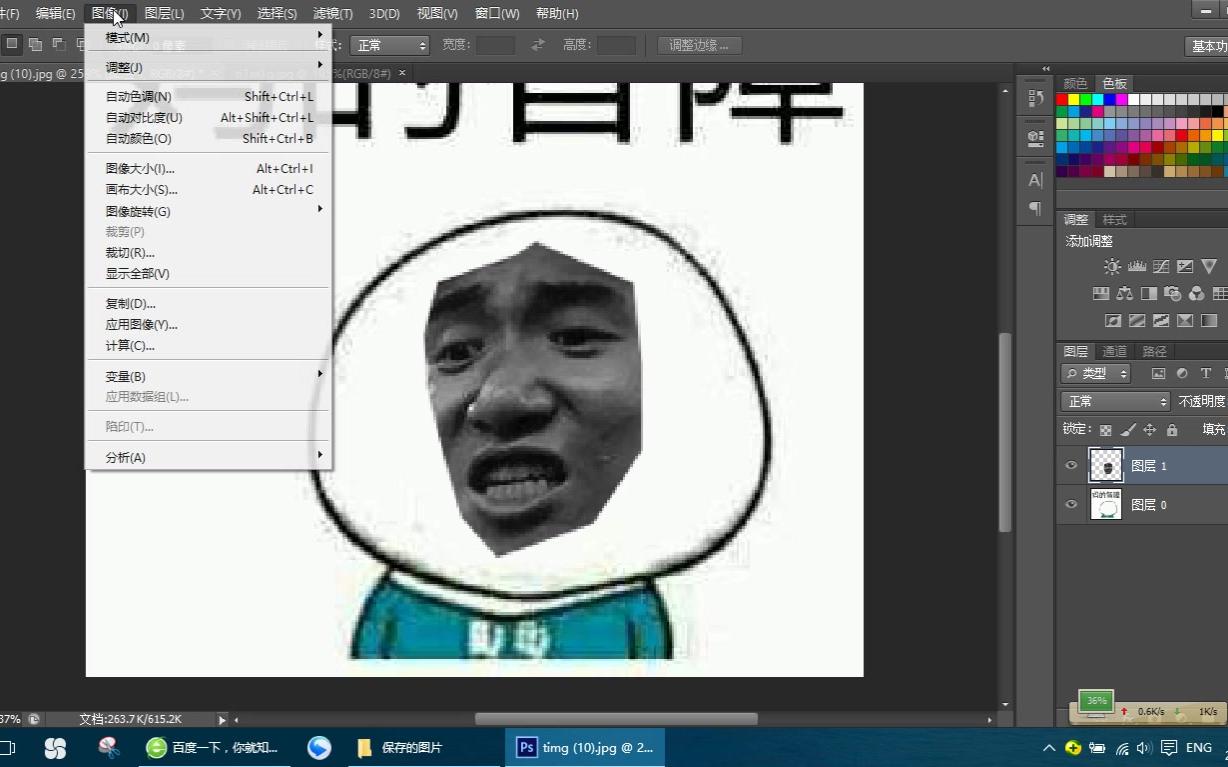Open the layer filter type dropdown 类型
The image size is (1228, 767).
(1095, 373)
